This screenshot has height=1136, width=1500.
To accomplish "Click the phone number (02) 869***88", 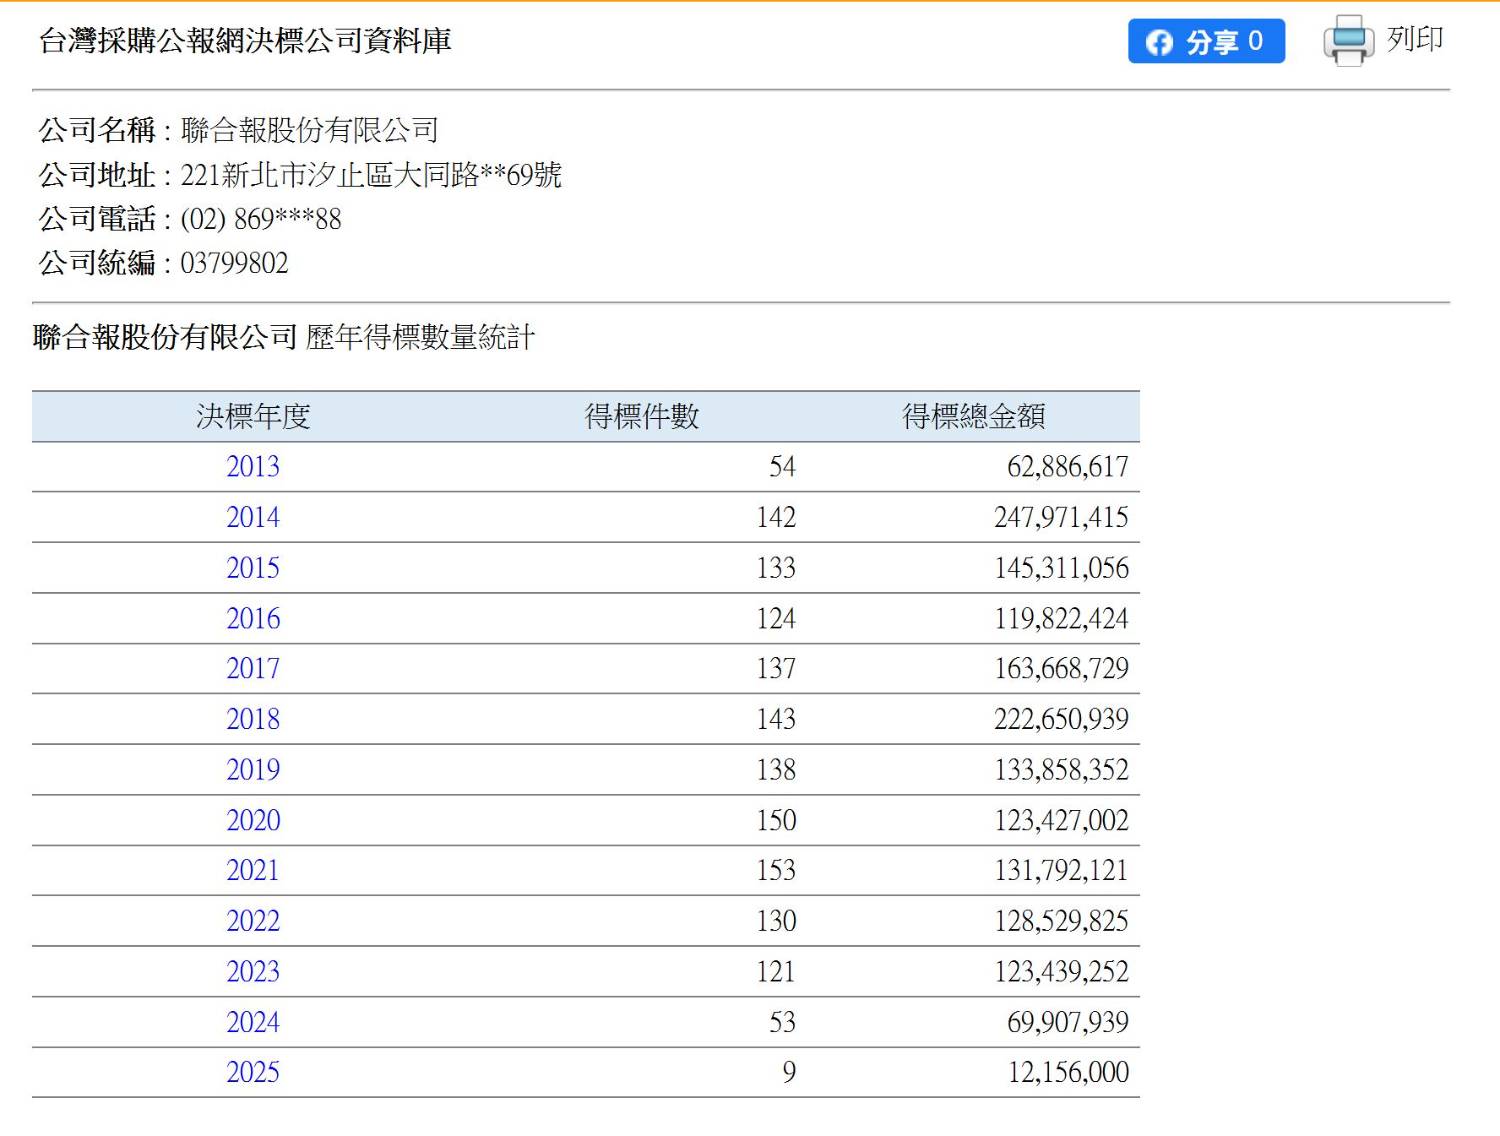I will pyautogui.click(x=261, y=219).
